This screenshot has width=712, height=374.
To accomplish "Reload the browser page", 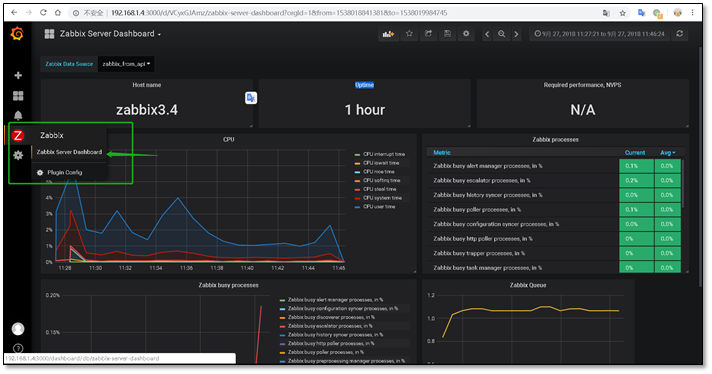I will [43, 13].
